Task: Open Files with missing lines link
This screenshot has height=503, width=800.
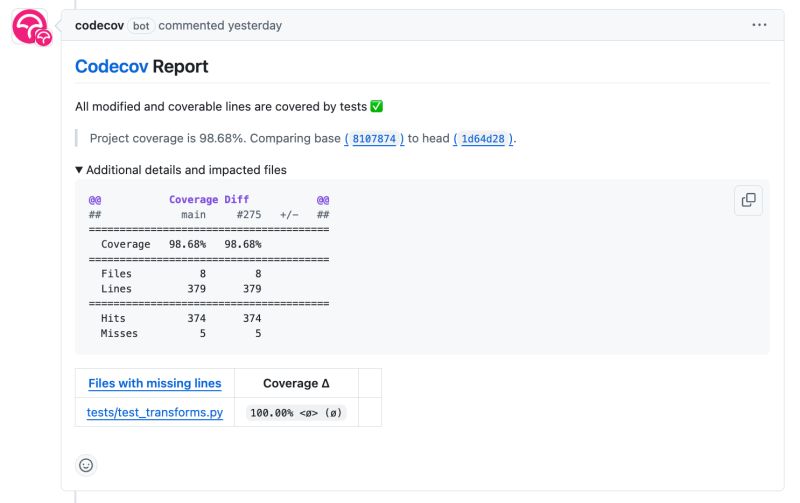Action: coord(155,383)
